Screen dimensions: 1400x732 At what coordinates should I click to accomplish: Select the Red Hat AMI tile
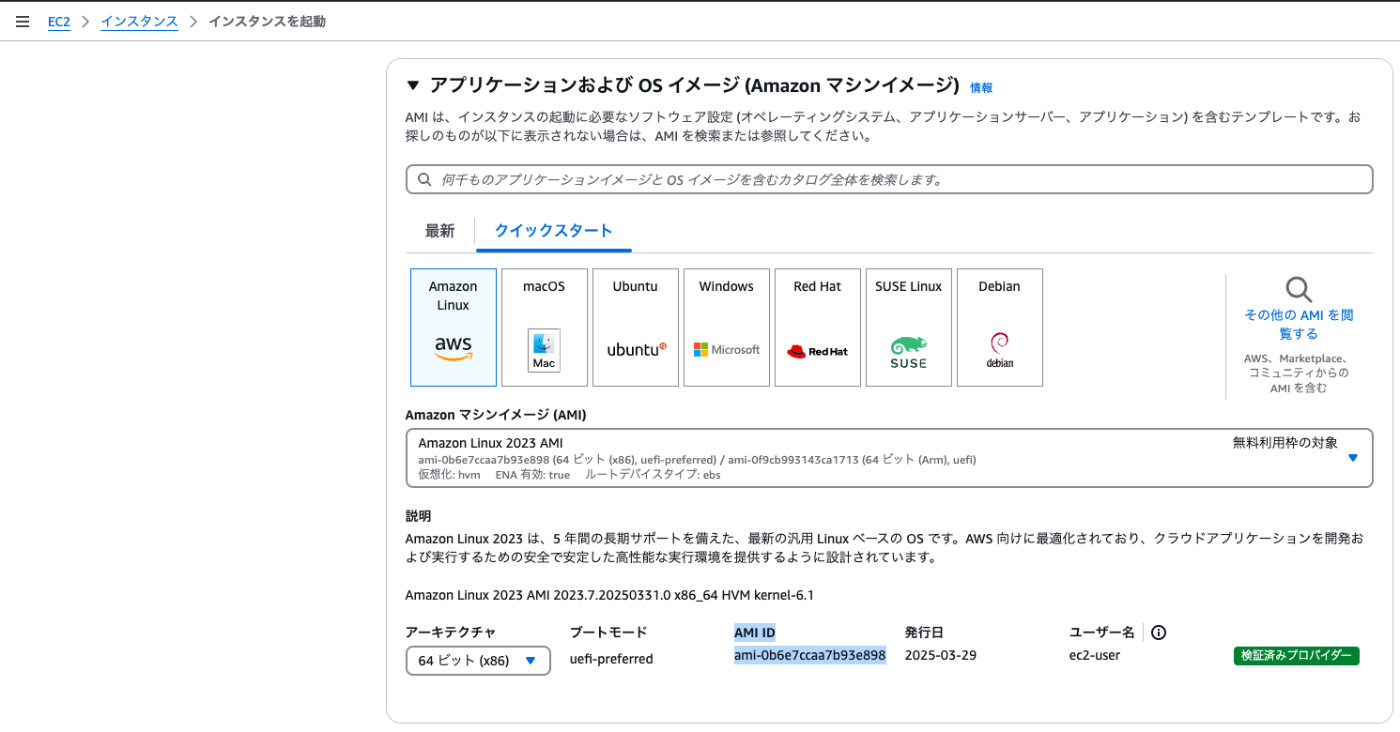click(817, 327)
